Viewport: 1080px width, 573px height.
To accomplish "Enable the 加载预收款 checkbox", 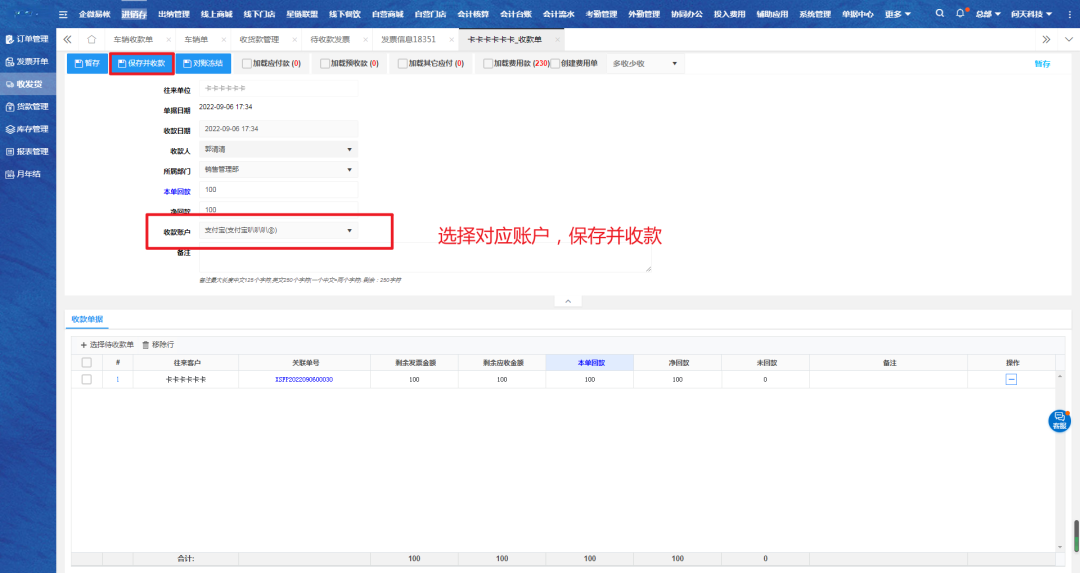I will (x=324, y=63).
